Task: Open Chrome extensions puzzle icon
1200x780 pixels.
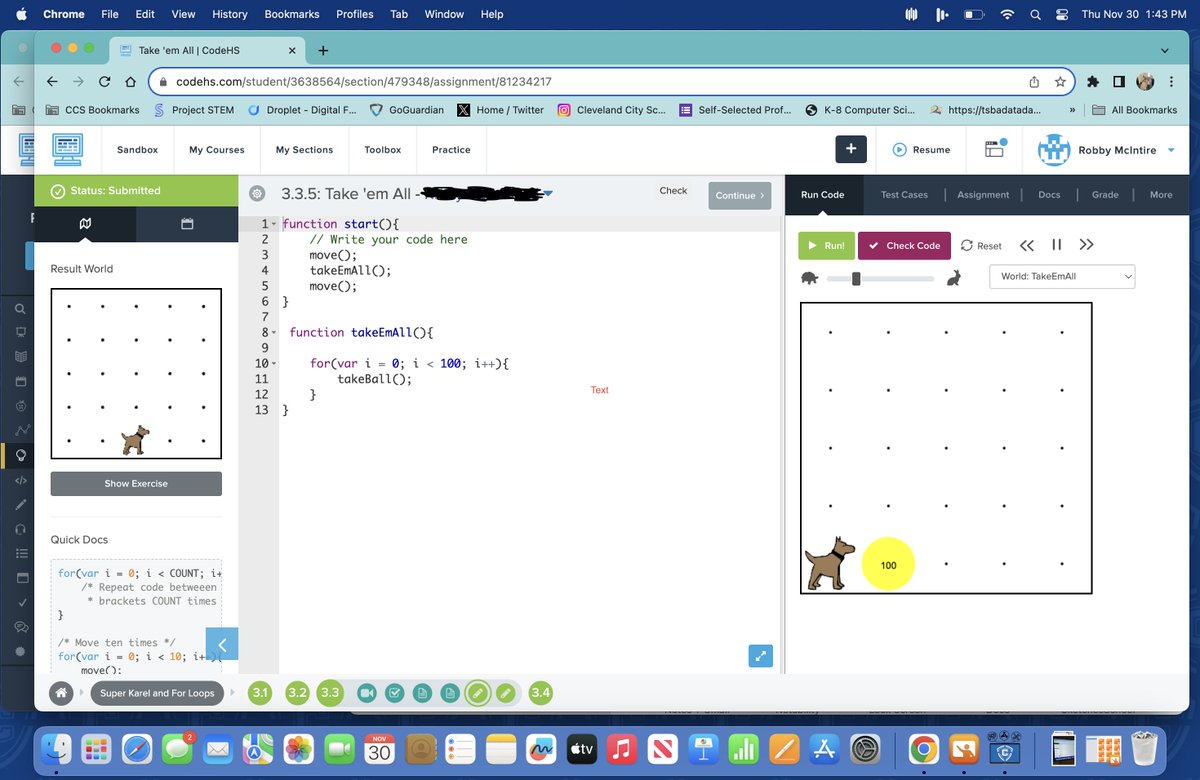Action: click(x=1093, y=82)
